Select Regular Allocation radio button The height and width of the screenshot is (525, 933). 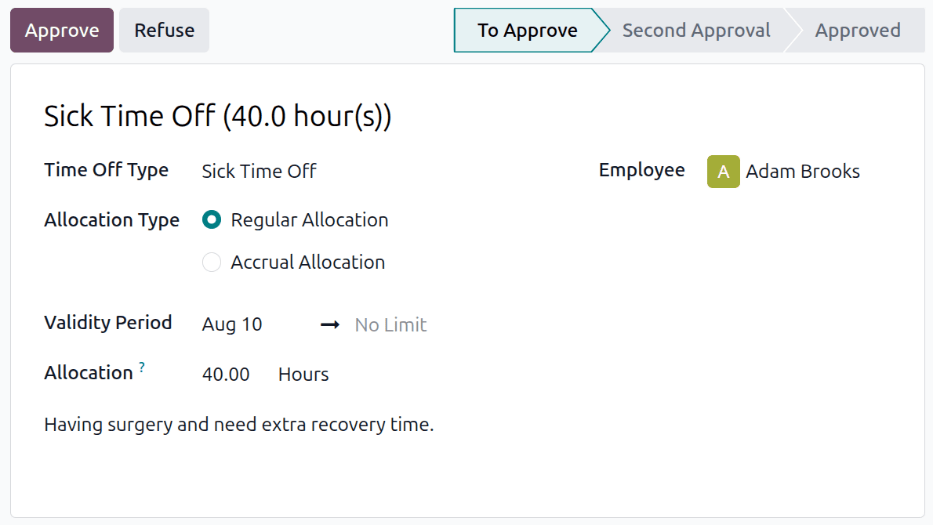pos(211,220)
